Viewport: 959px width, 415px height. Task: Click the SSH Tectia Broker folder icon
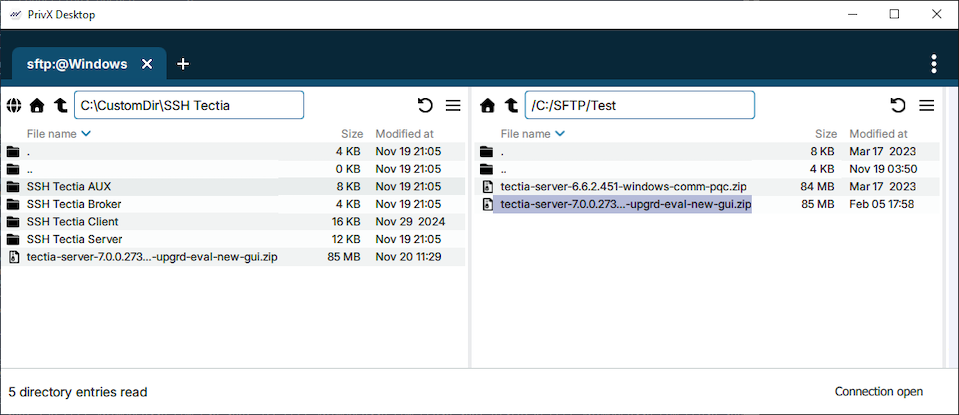click(13, 204)
